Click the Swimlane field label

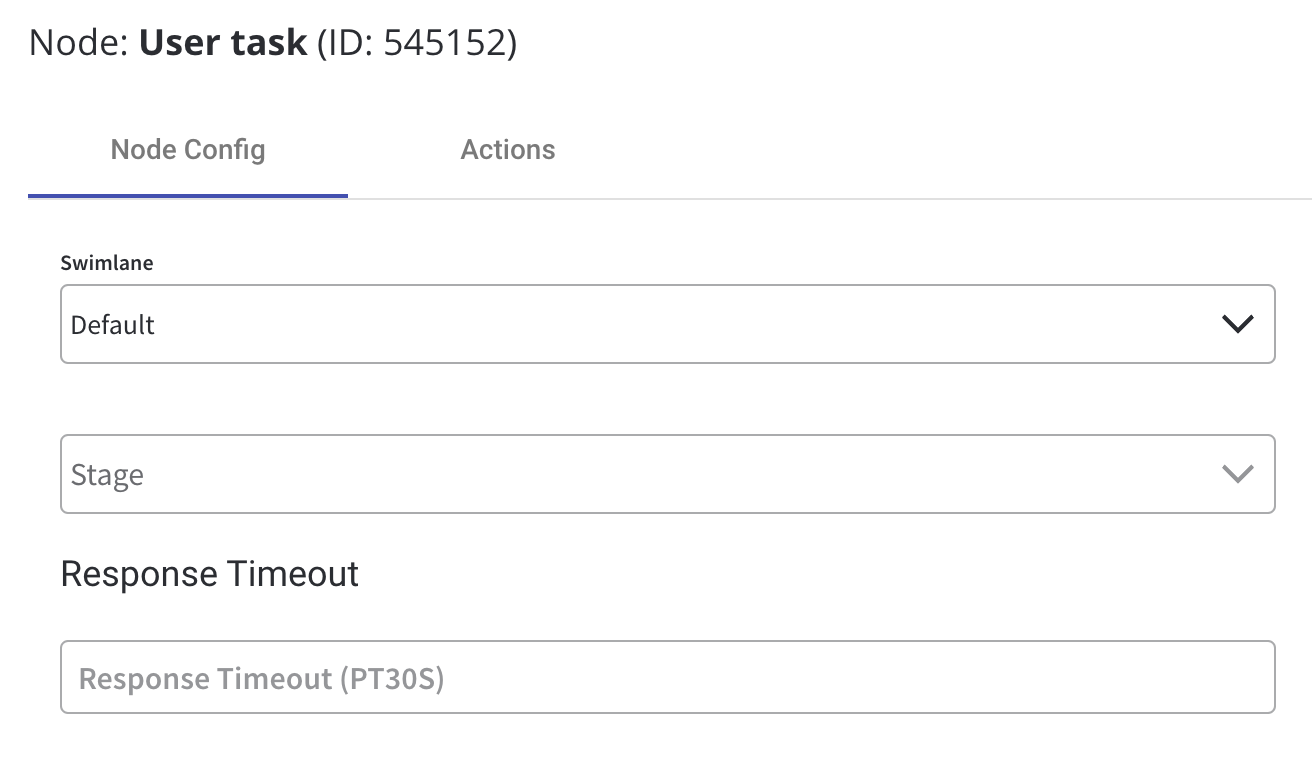click(x=107, y=263)
